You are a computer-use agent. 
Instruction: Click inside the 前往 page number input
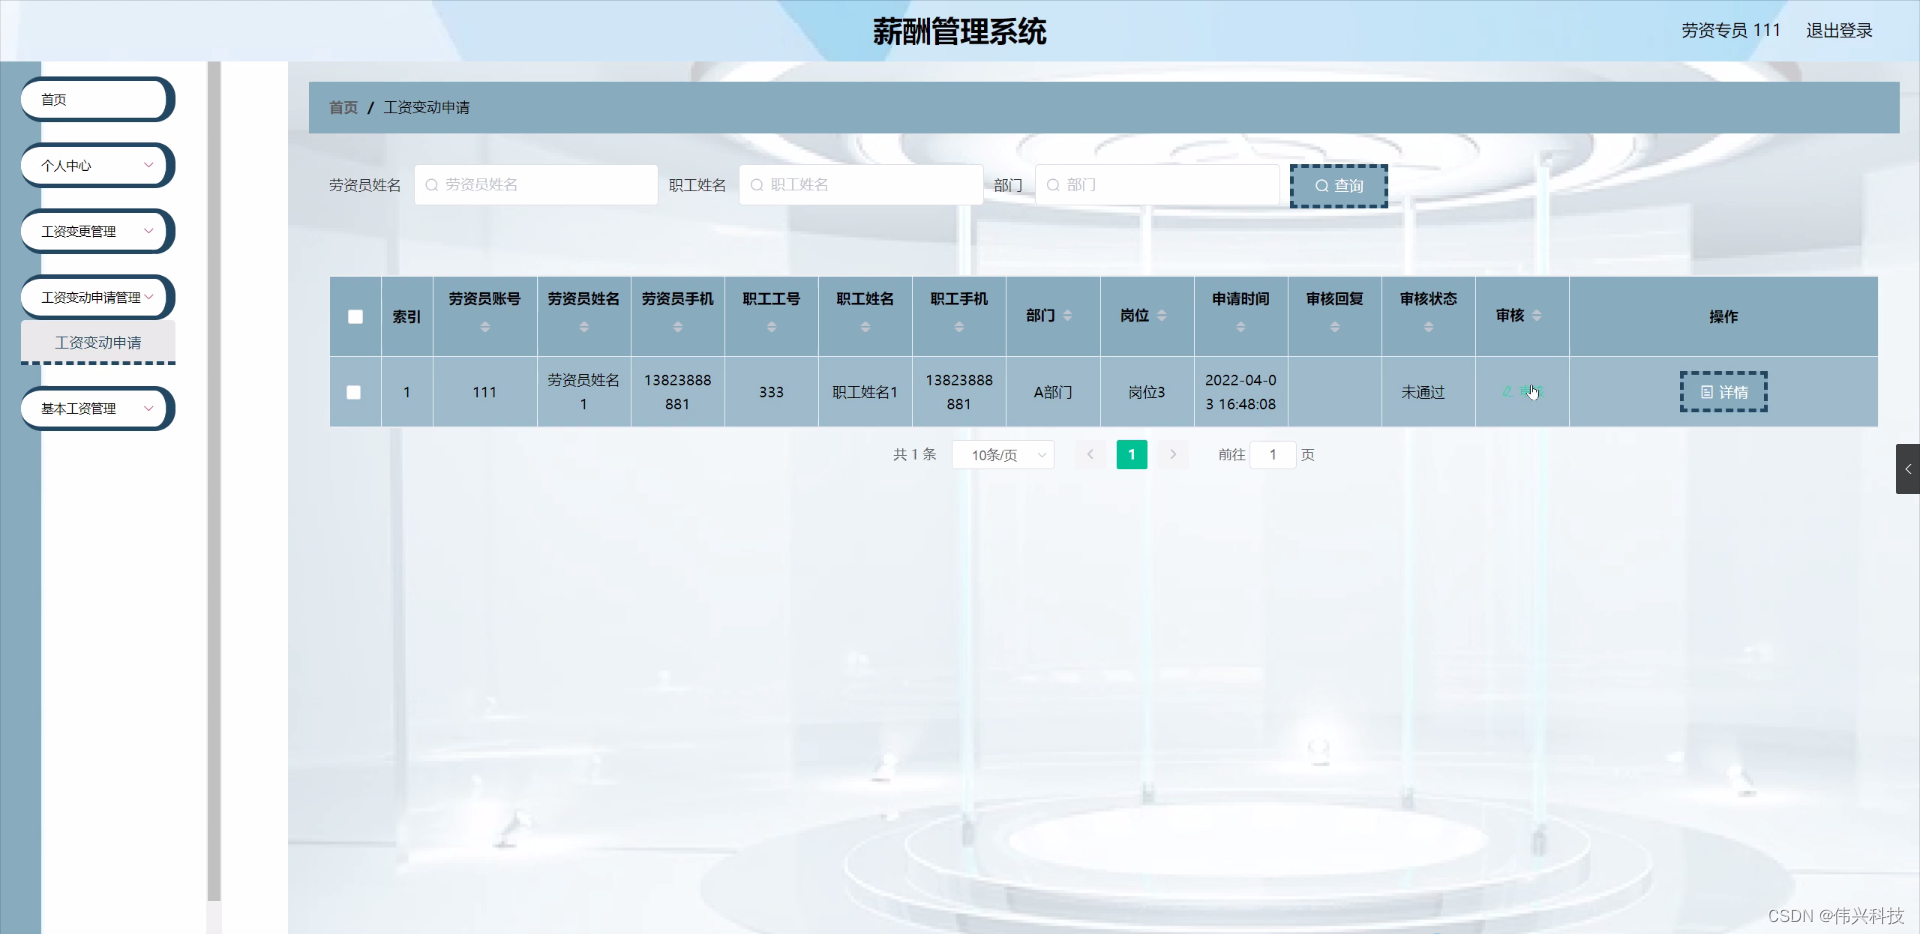click(1272, 454)
